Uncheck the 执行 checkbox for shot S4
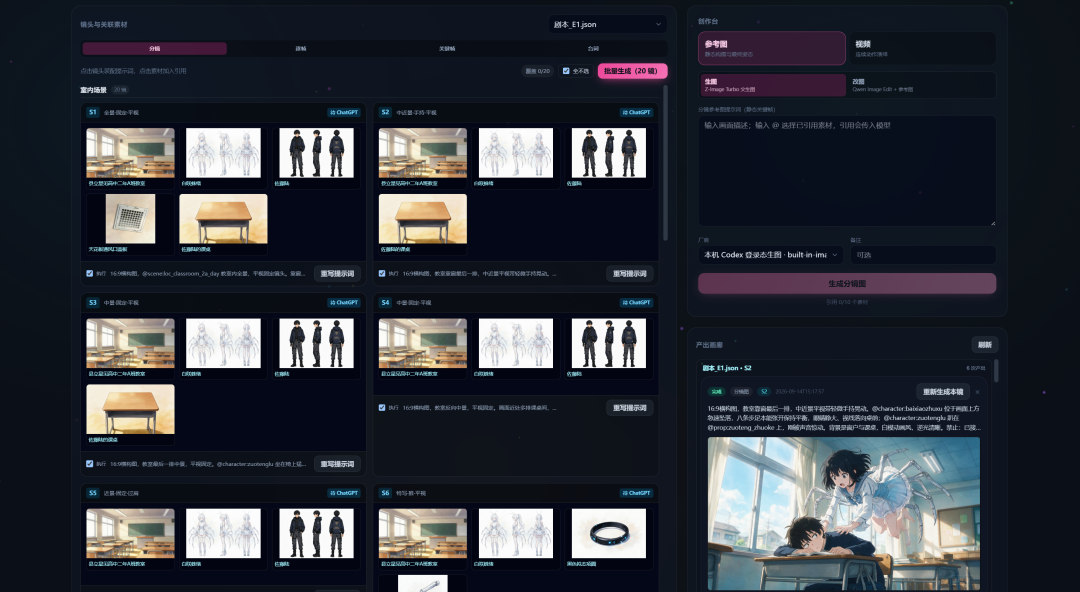 point(382,407)
